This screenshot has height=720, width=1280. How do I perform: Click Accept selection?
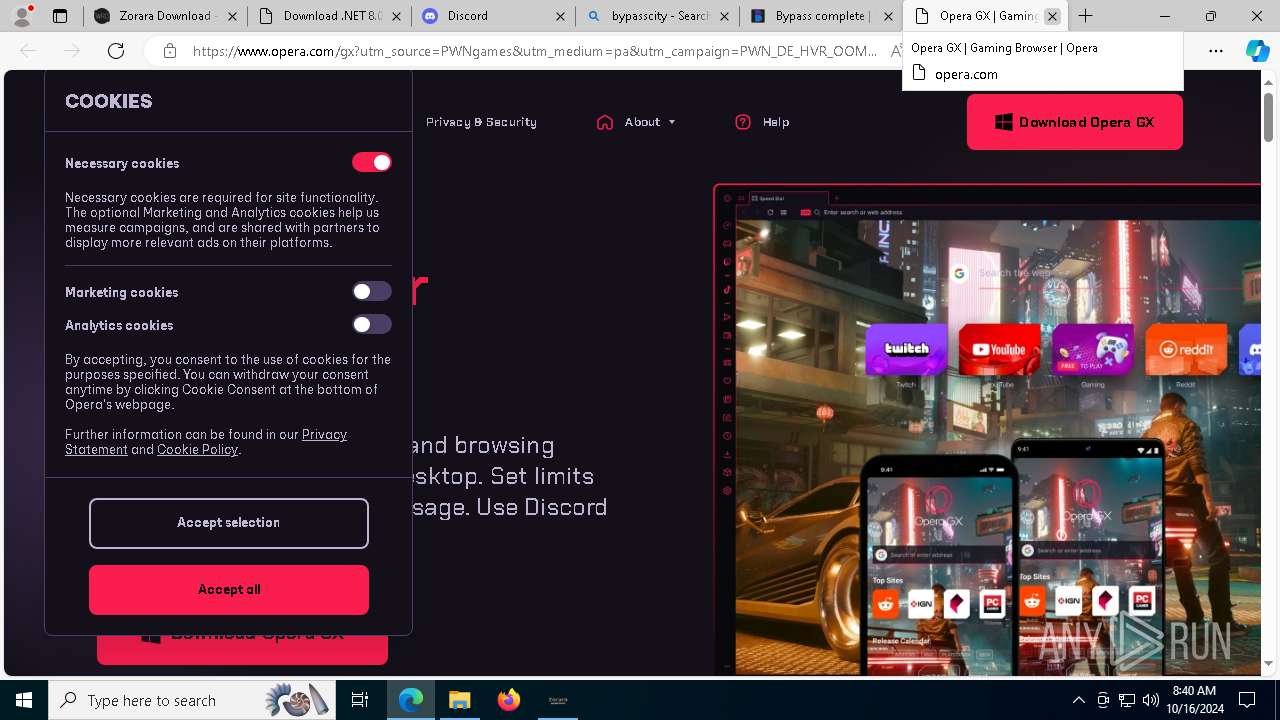[x=229, y=523]
